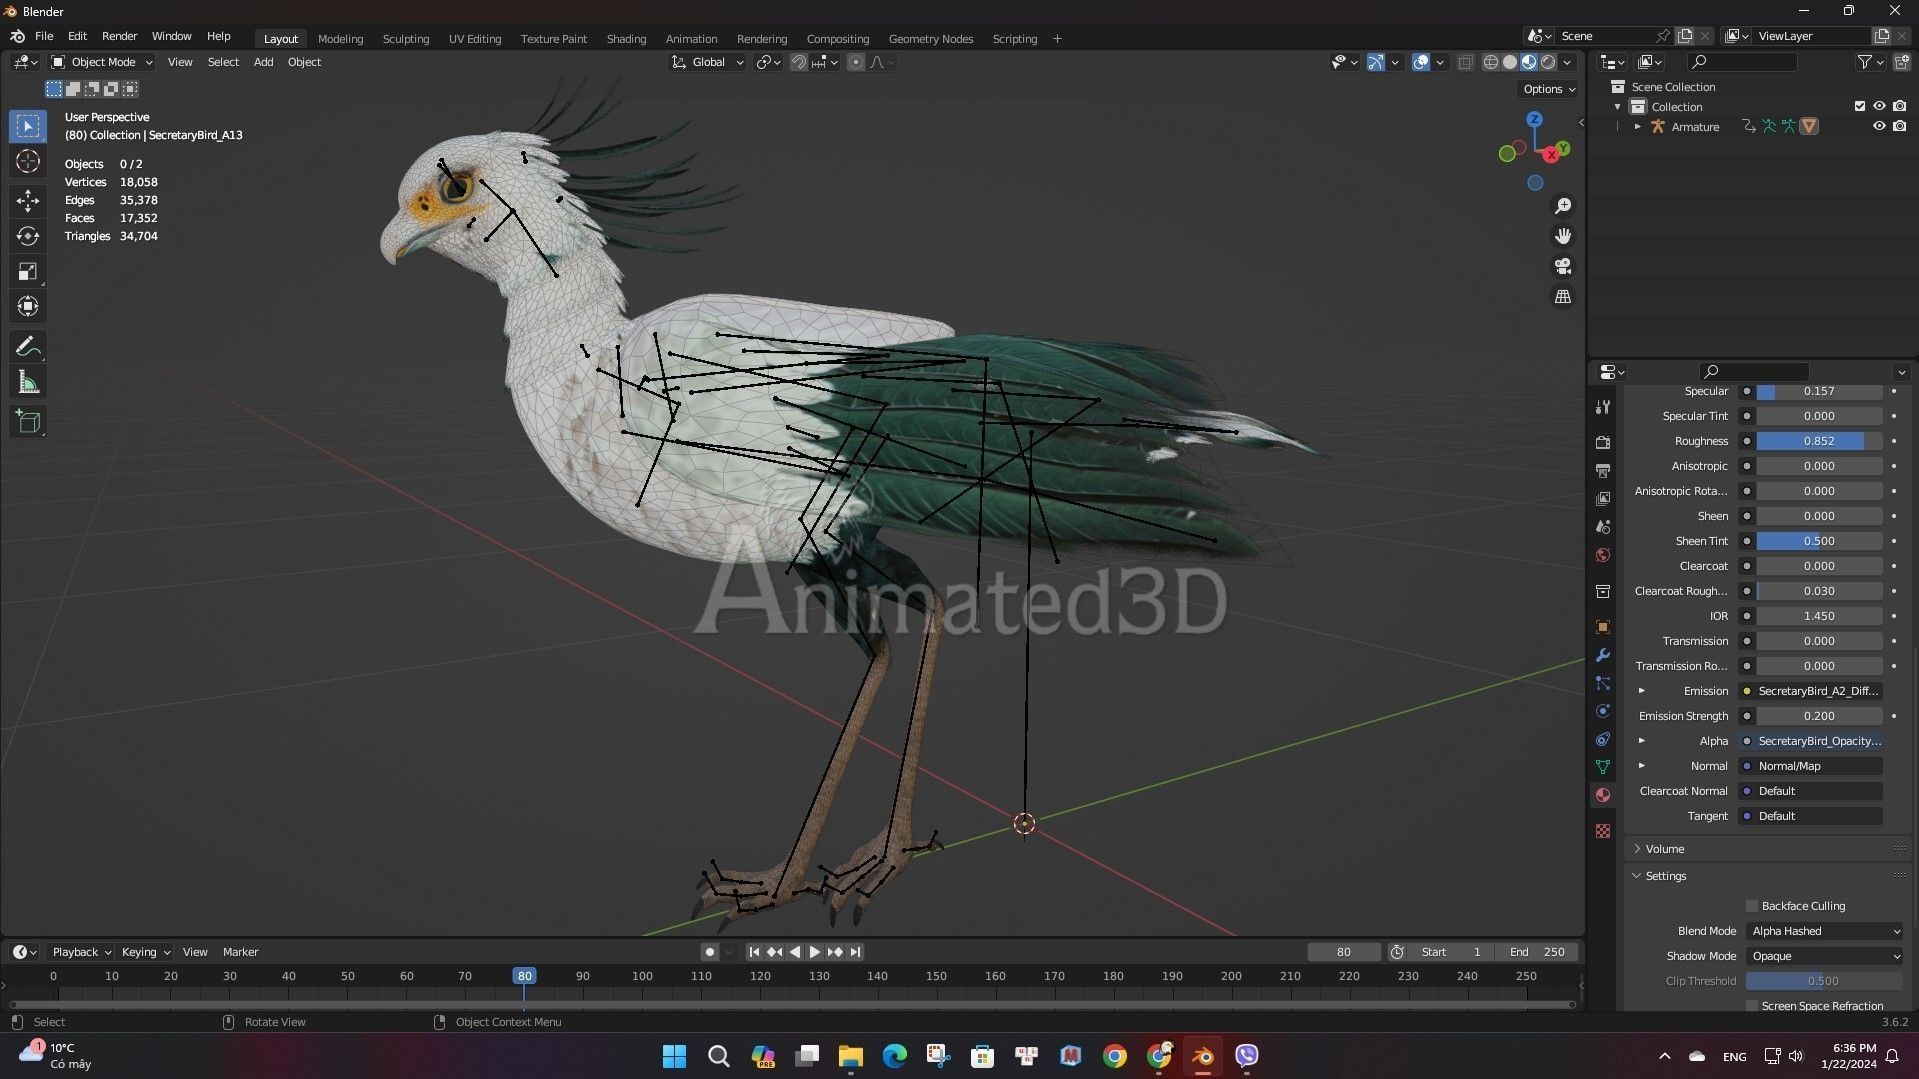Open the Options dropdown in viewport
Screen dimensions: 1919x1079
tap(1548, 89)
